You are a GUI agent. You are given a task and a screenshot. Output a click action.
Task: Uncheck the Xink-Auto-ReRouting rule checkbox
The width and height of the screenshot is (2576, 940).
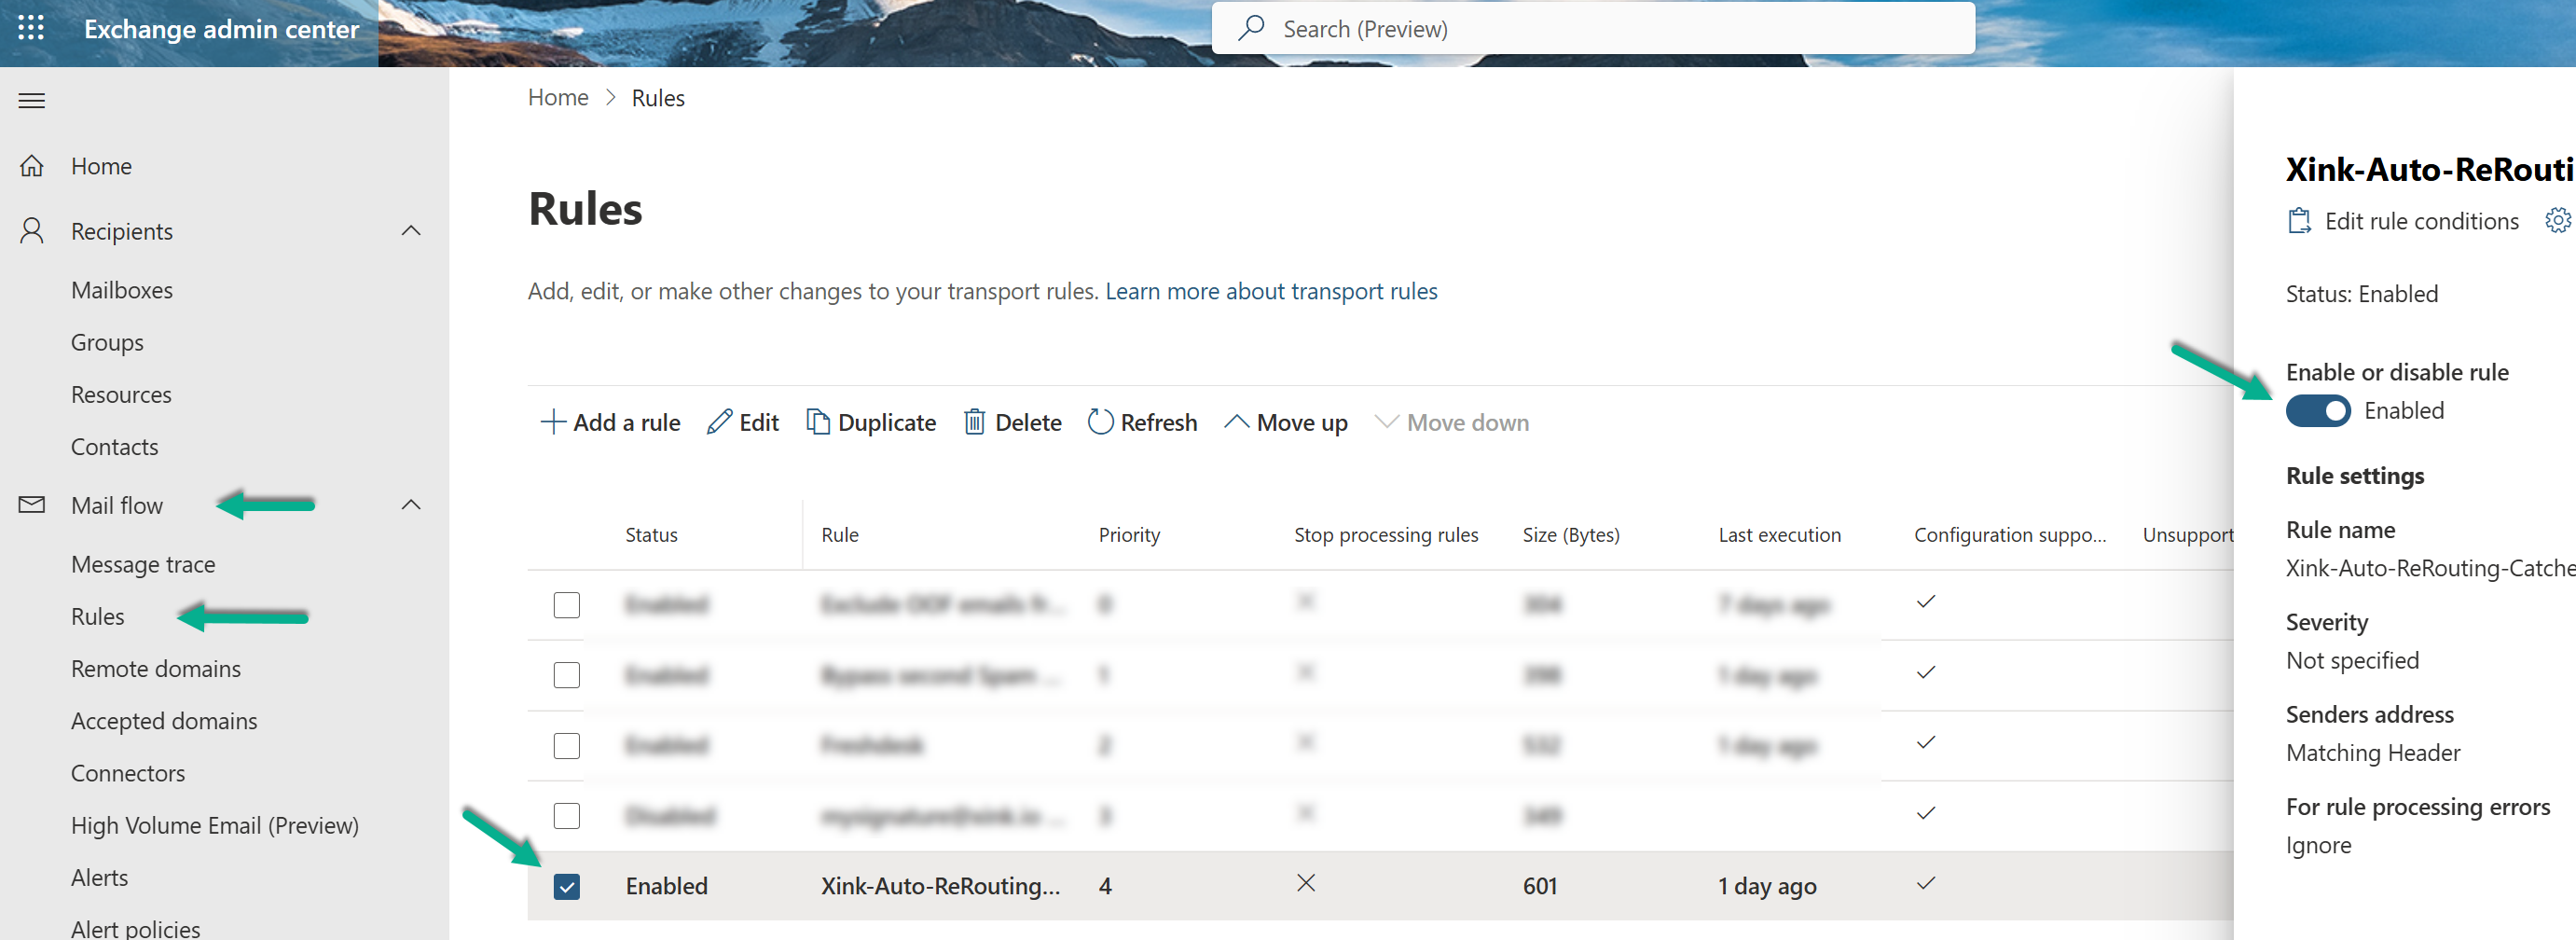coord(567,886)
